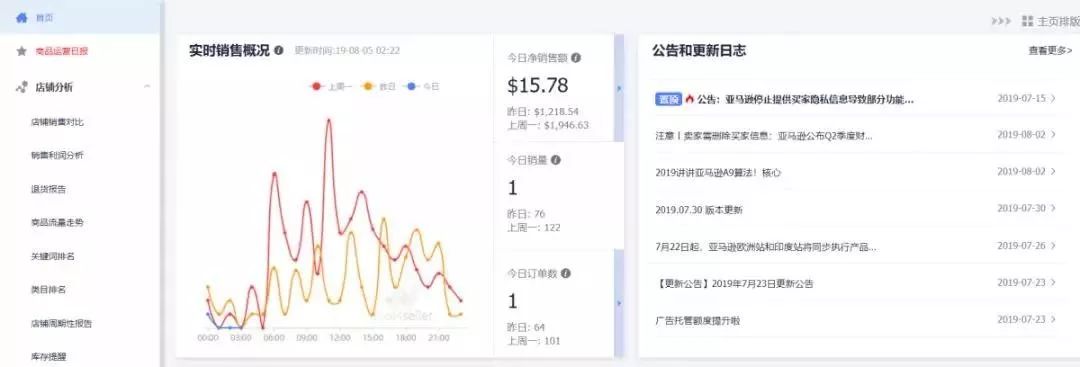Click the 主页排版 grid icon

point(1028,21)
